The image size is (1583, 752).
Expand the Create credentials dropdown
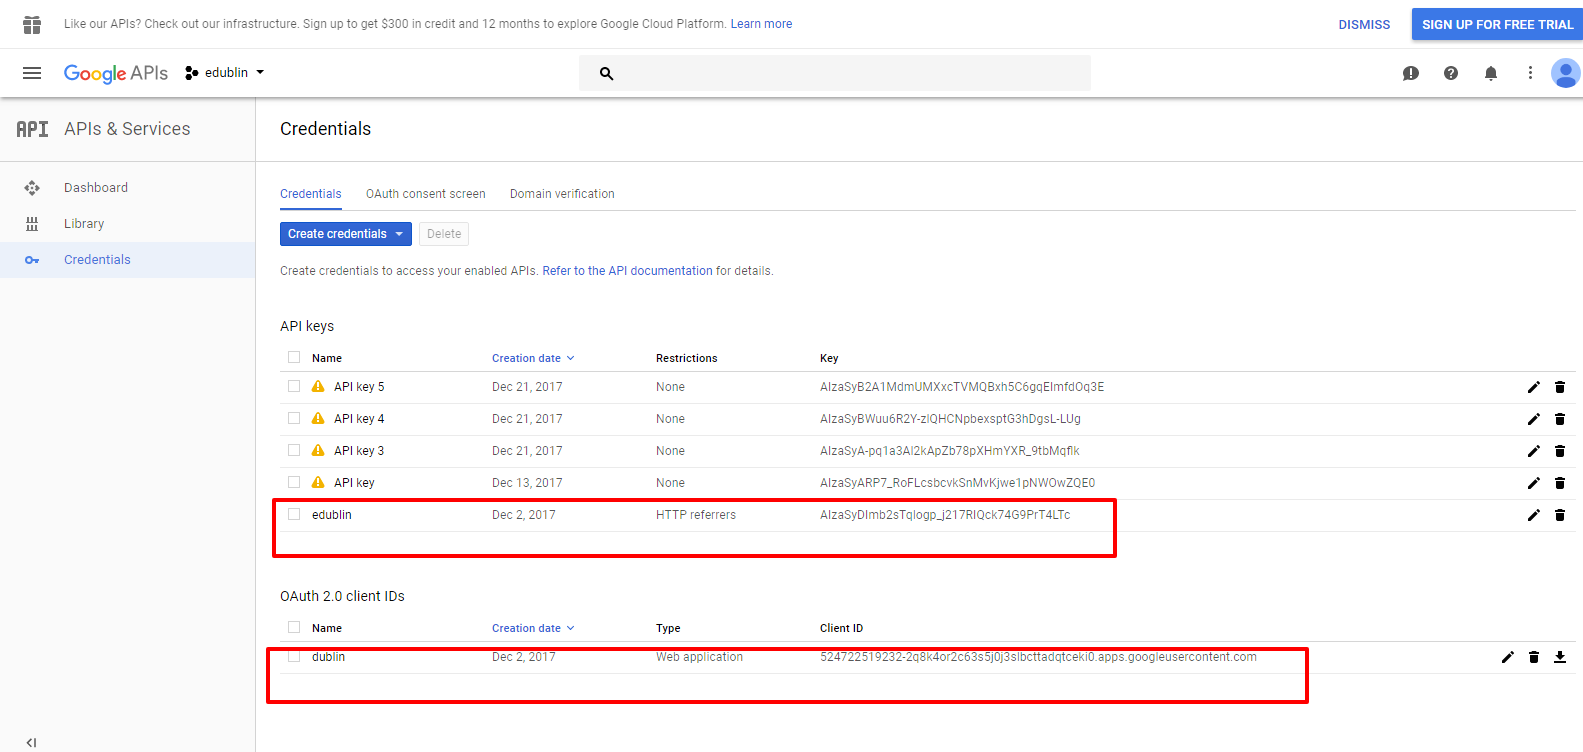(x=346, y=234)
